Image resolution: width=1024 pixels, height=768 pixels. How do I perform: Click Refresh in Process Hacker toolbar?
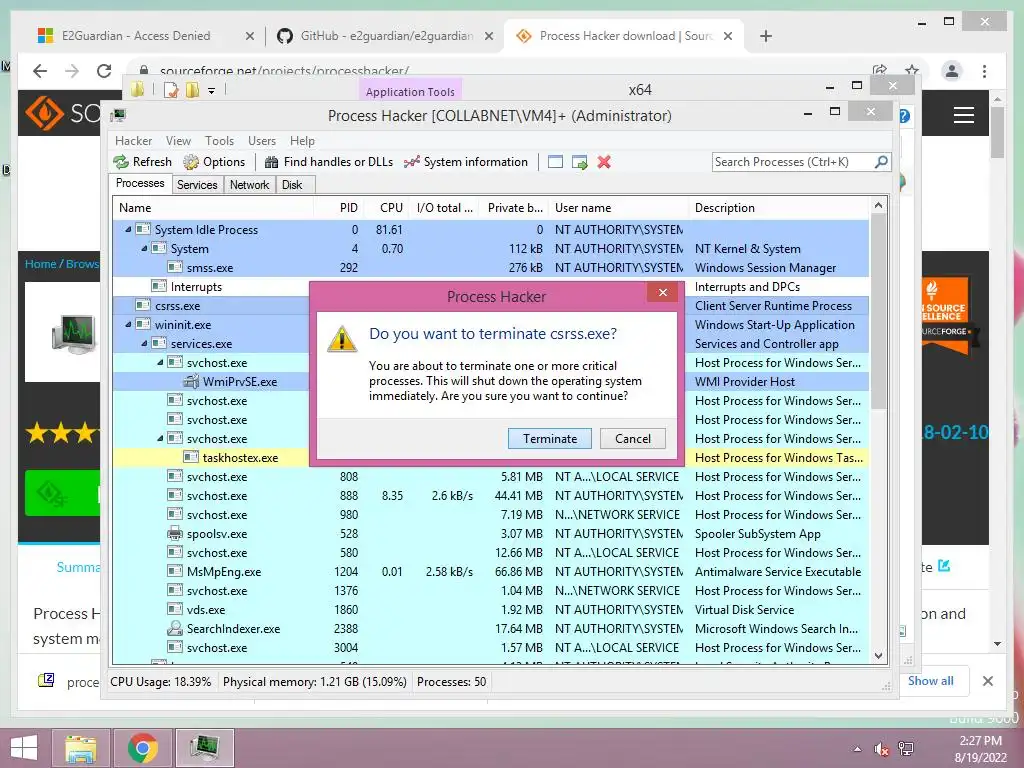tap(142, 162)
